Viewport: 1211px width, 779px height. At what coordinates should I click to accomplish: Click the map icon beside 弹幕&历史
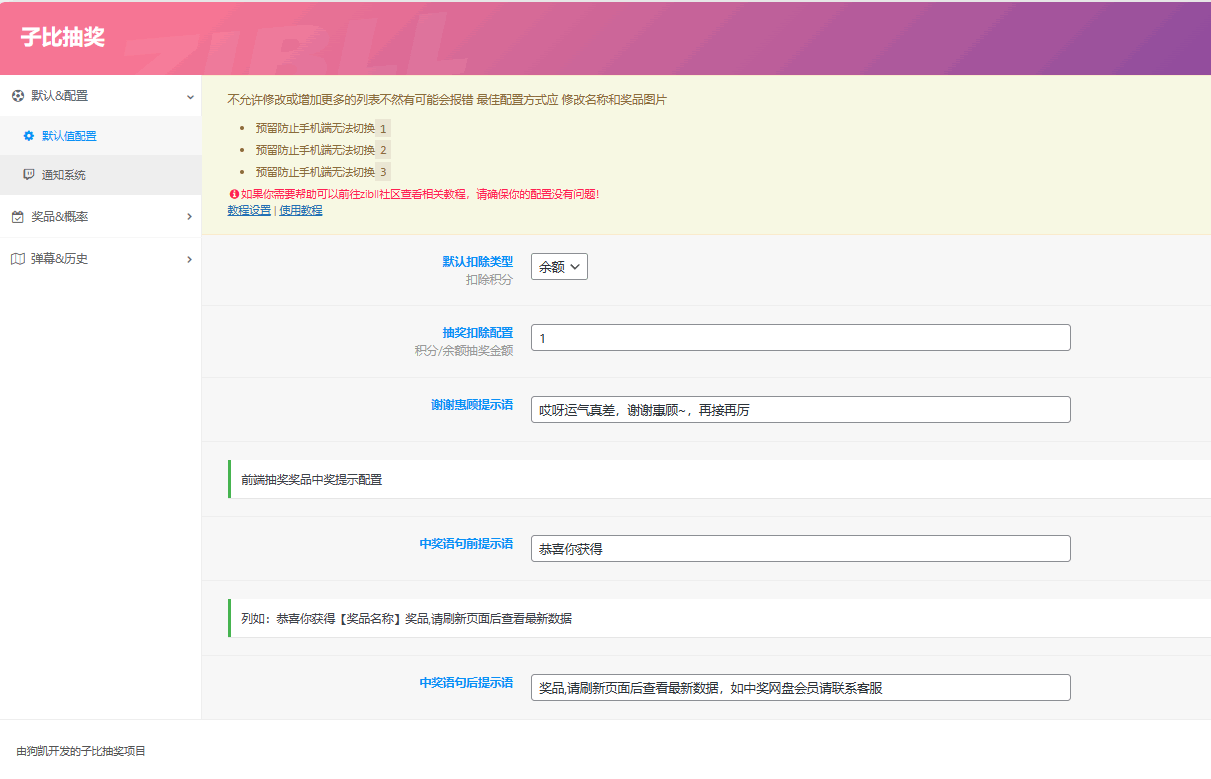click(x=18, y=259)
